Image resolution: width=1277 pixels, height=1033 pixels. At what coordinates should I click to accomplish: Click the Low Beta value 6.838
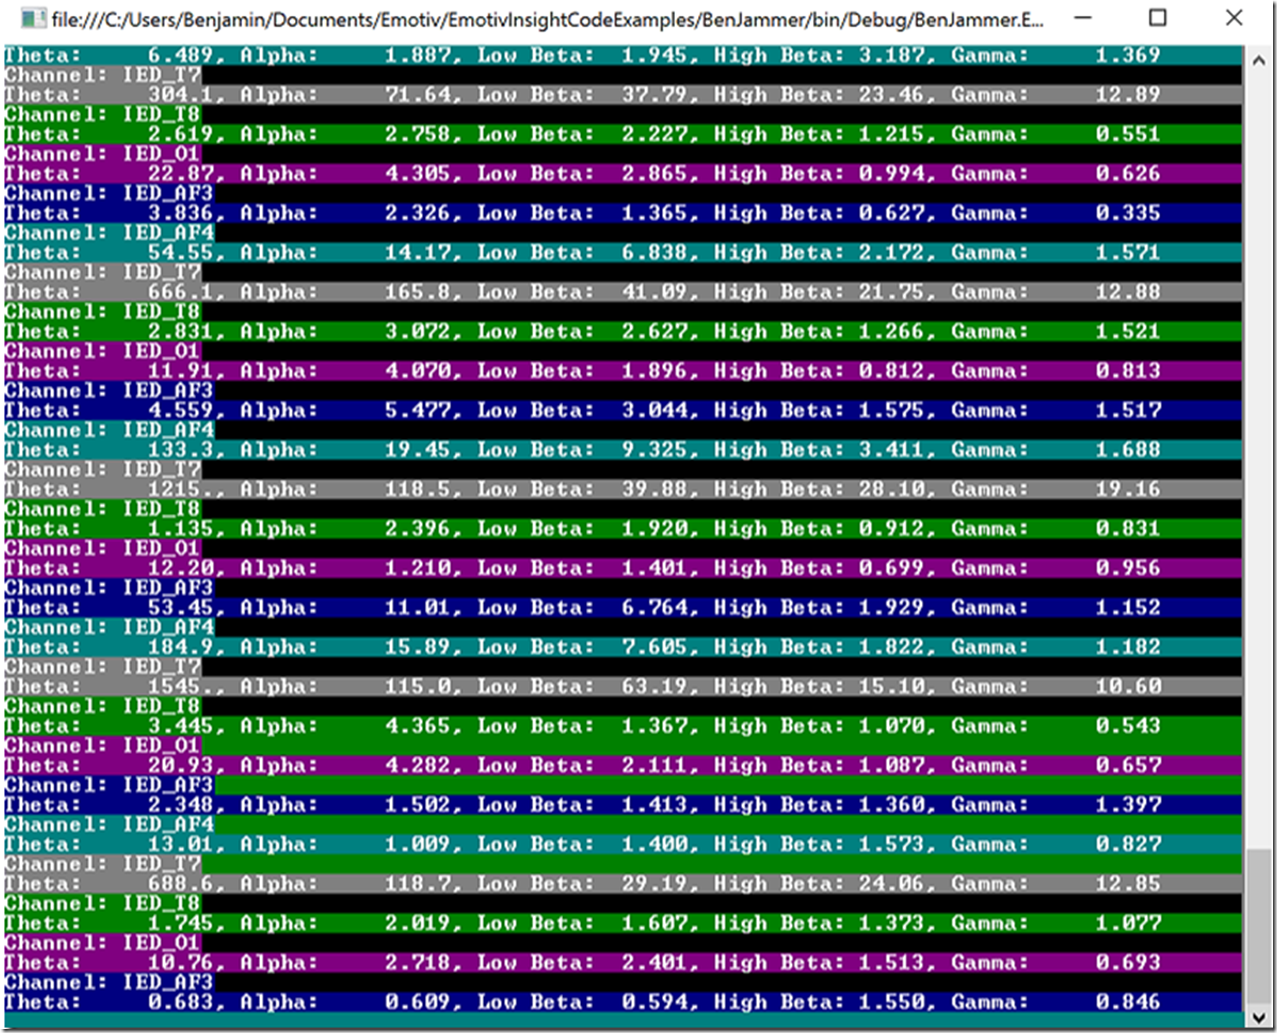tap(654, 253)
